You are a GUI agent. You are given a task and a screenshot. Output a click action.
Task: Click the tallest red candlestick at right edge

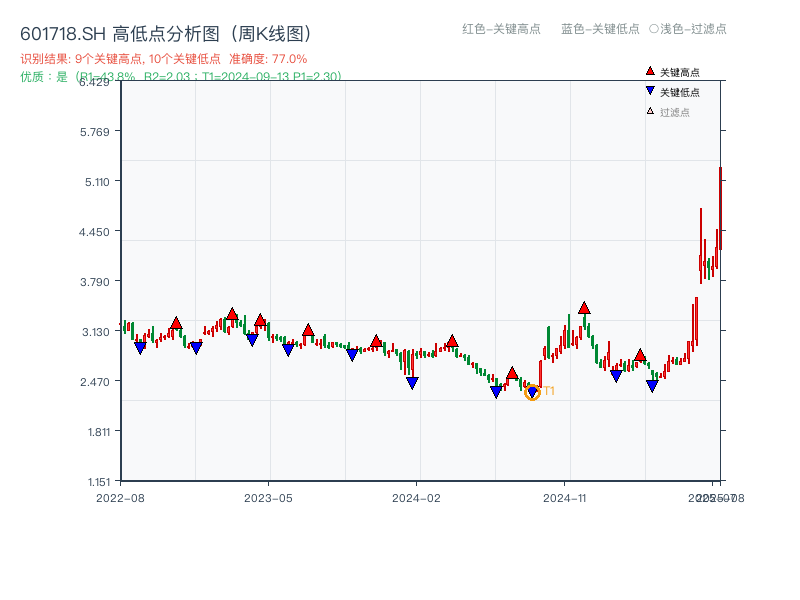(x=720, y=208)
